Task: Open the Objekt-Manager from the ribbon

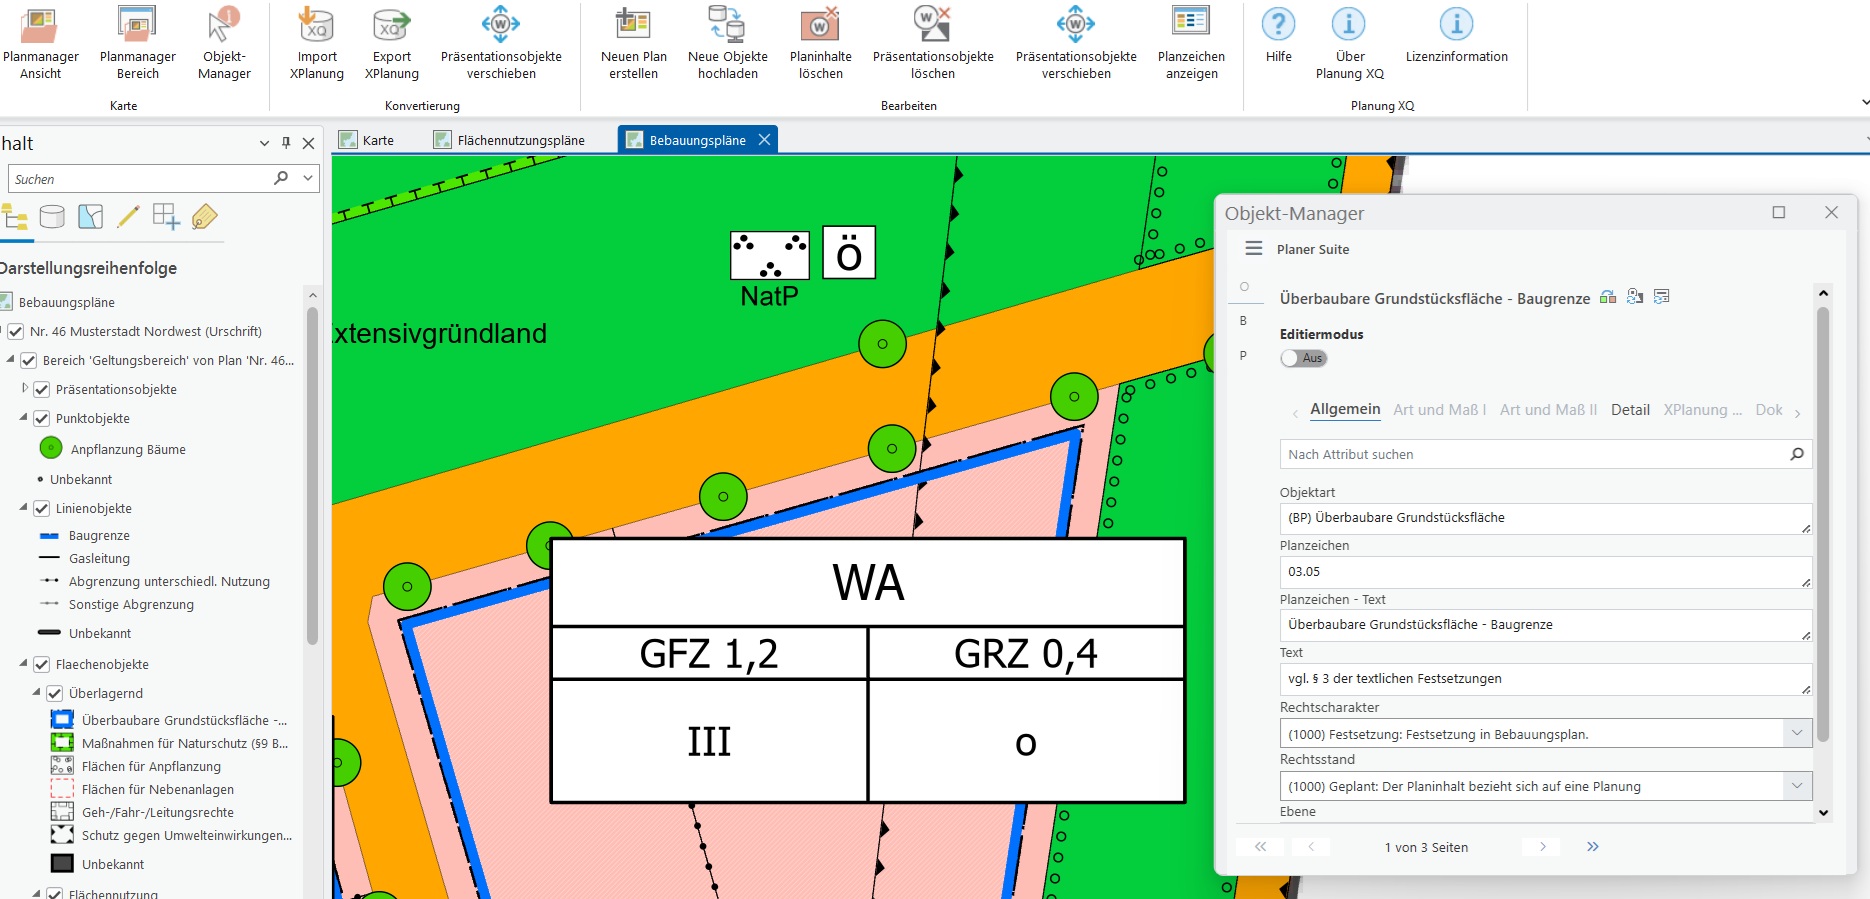Action: [224, 25]
